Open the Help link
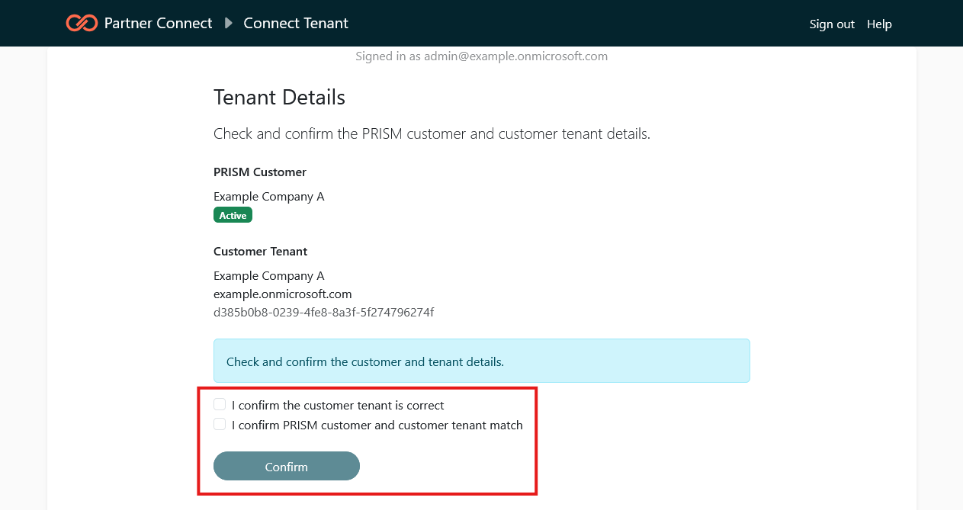This screenshot has height=510, width=963. [879, 24]
